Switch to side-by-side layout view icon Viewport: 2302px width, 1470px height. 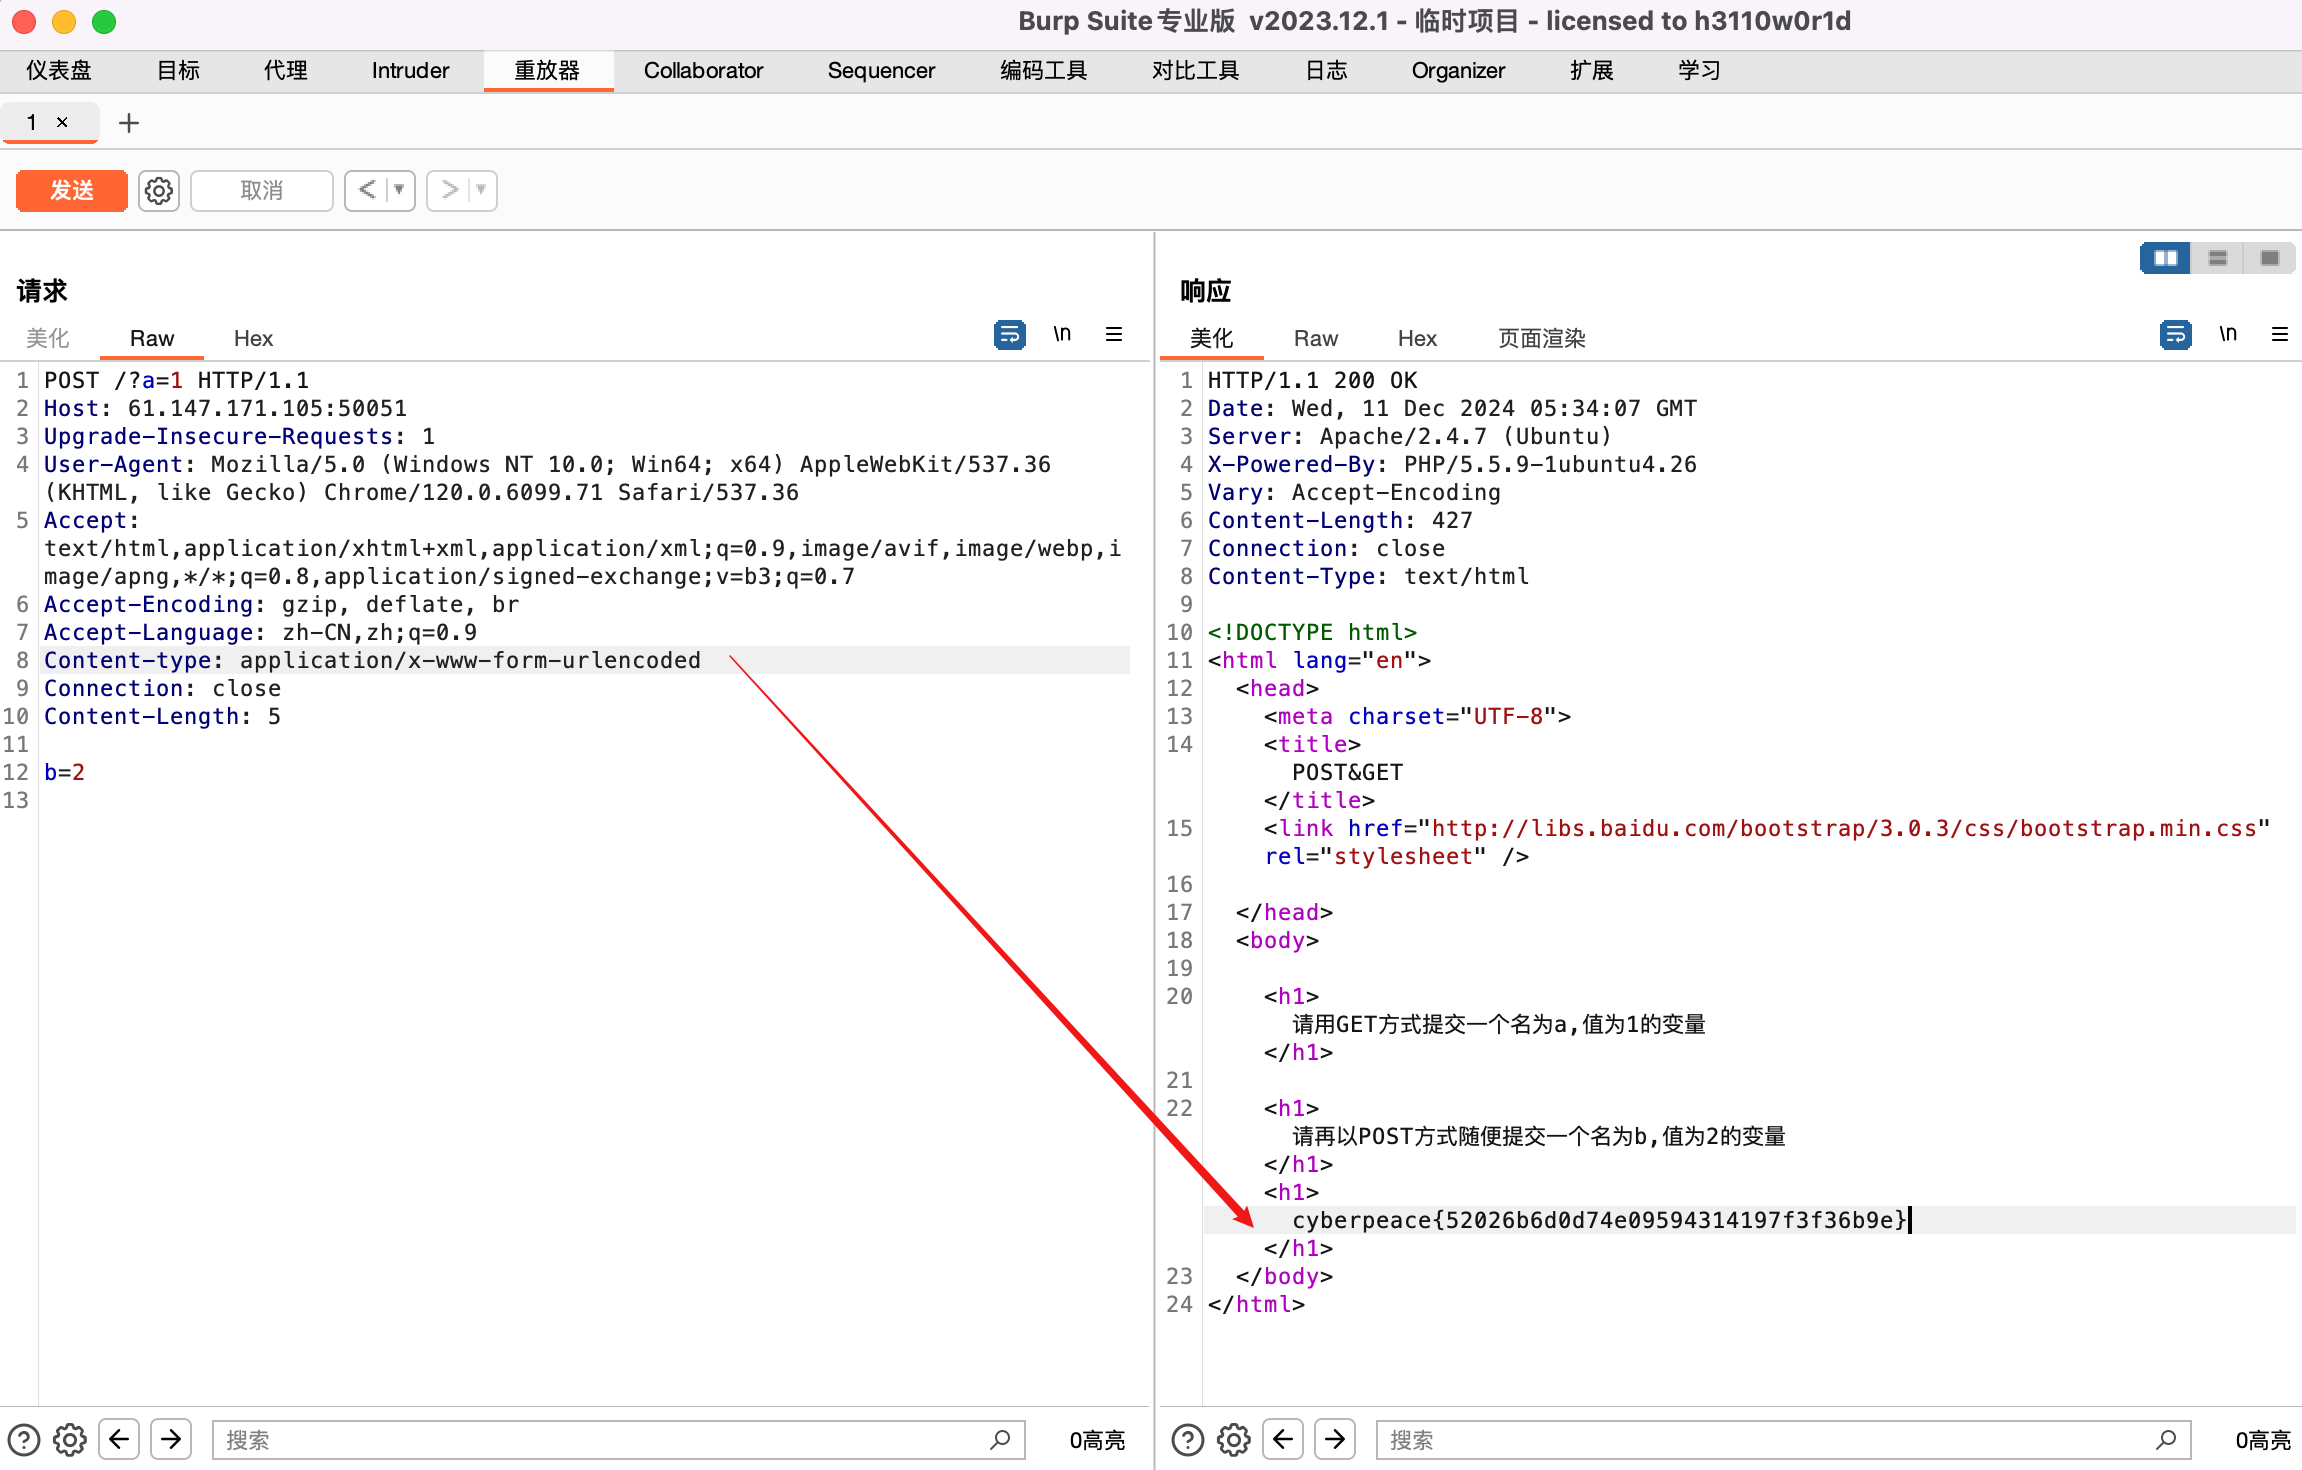pyautogui.click(x=2163, y=257)
